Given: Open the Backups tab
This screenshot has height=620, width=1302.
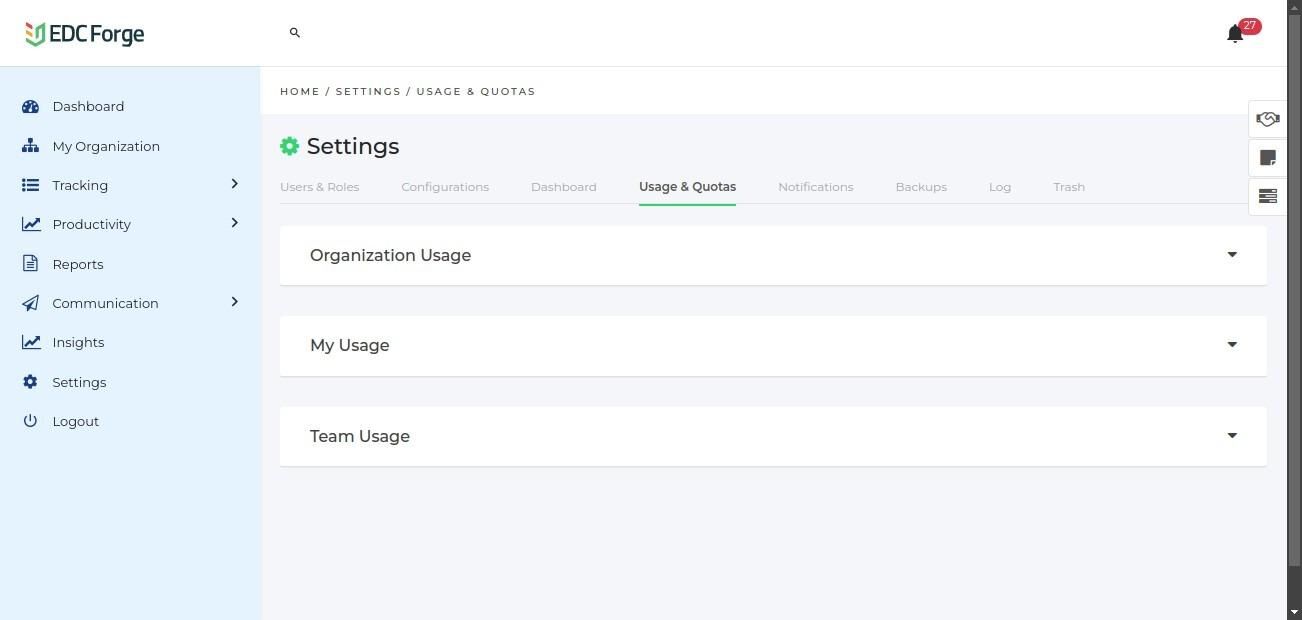Looking at the screenshot, I should [921, 187].
